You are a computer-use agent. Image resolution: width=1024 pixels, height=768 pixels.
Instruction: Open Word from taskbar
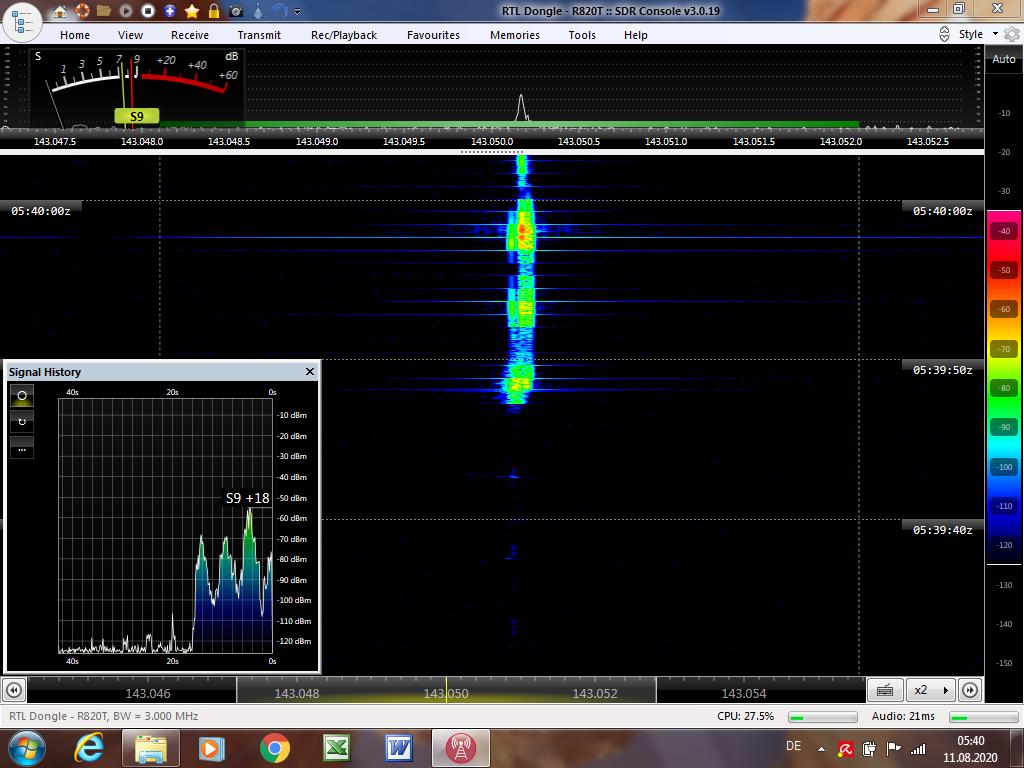coord(399,748)
